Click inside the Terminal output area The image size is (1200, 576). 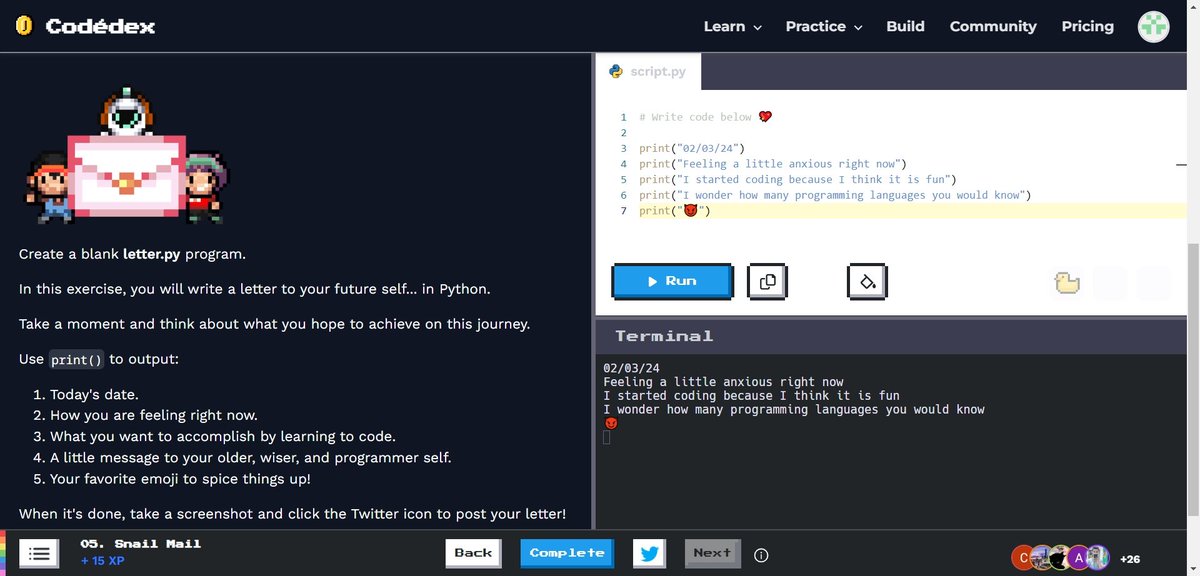click(x=890, y=440)
